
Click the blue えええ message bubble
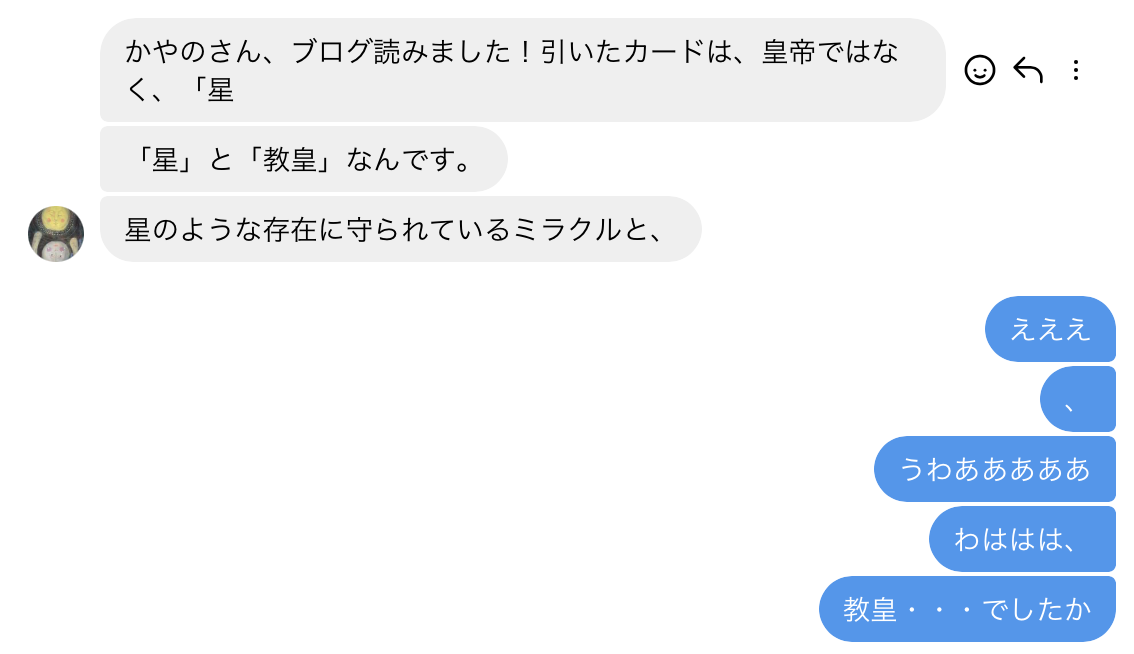[x=1050, y=329]
